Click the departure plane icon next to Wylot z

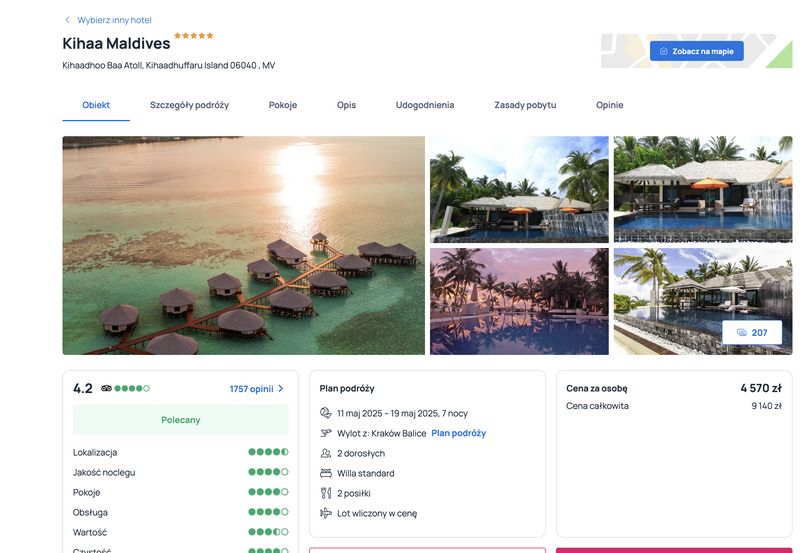326,433
